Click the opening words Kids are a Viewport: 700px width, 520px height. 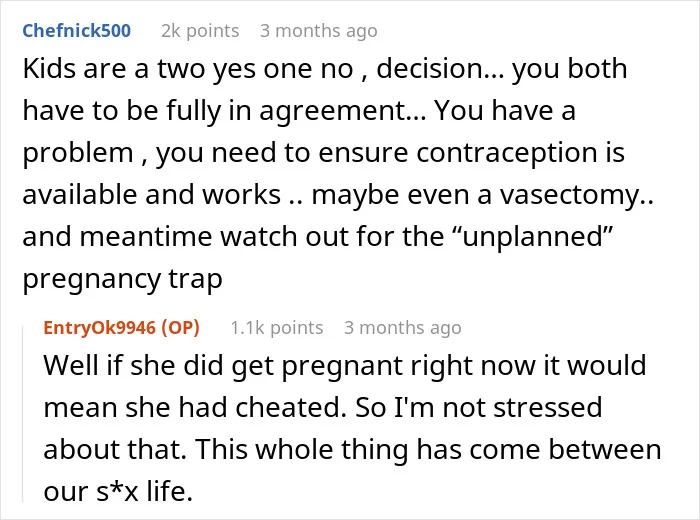pyautogui.click(x=85, y=69)
